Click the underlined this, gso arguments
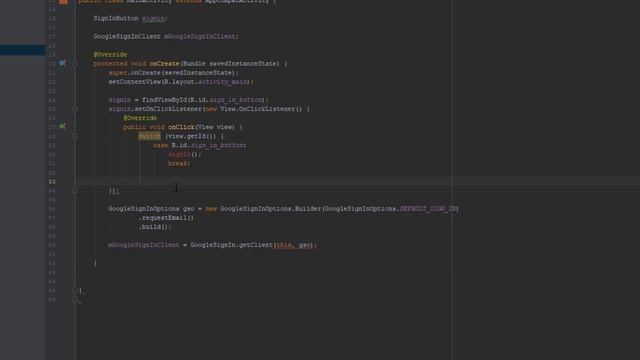This screenshot has width=640, height=360. point(294,245)
